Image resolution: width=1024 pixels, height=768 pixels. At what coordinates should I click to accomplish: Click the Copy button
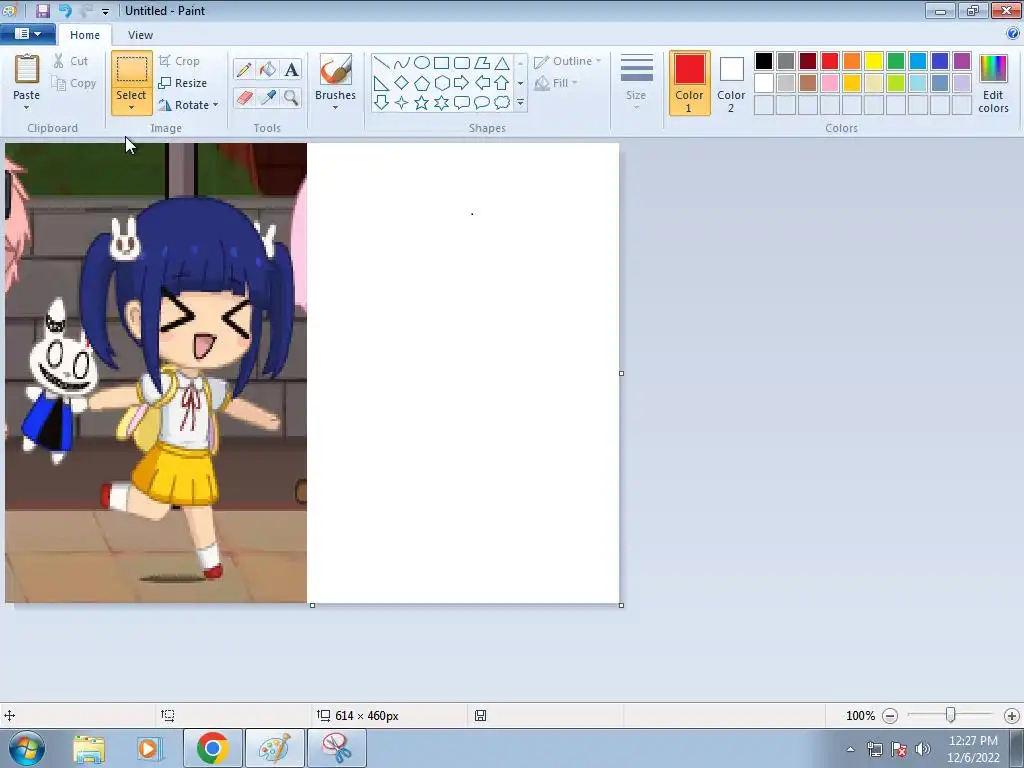coord(74,83)
